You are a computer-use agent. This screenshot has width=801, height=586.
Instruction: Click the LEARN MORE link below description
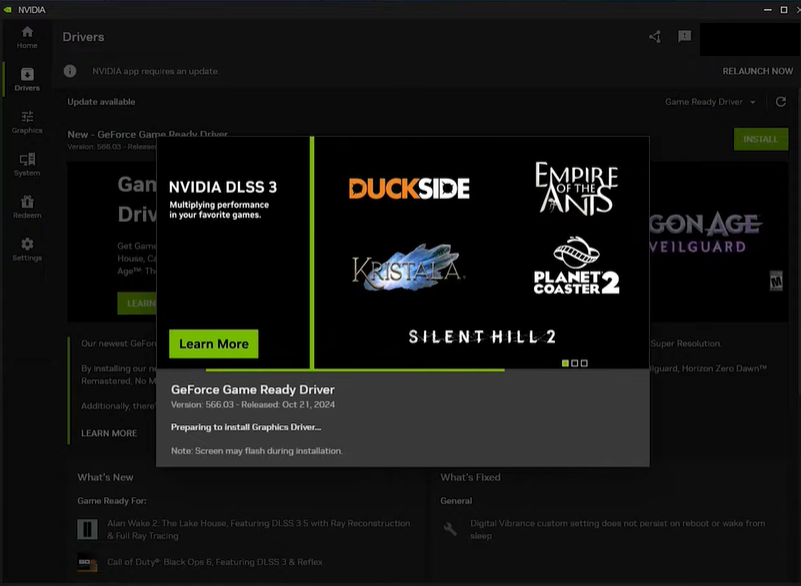pos(109,433)
